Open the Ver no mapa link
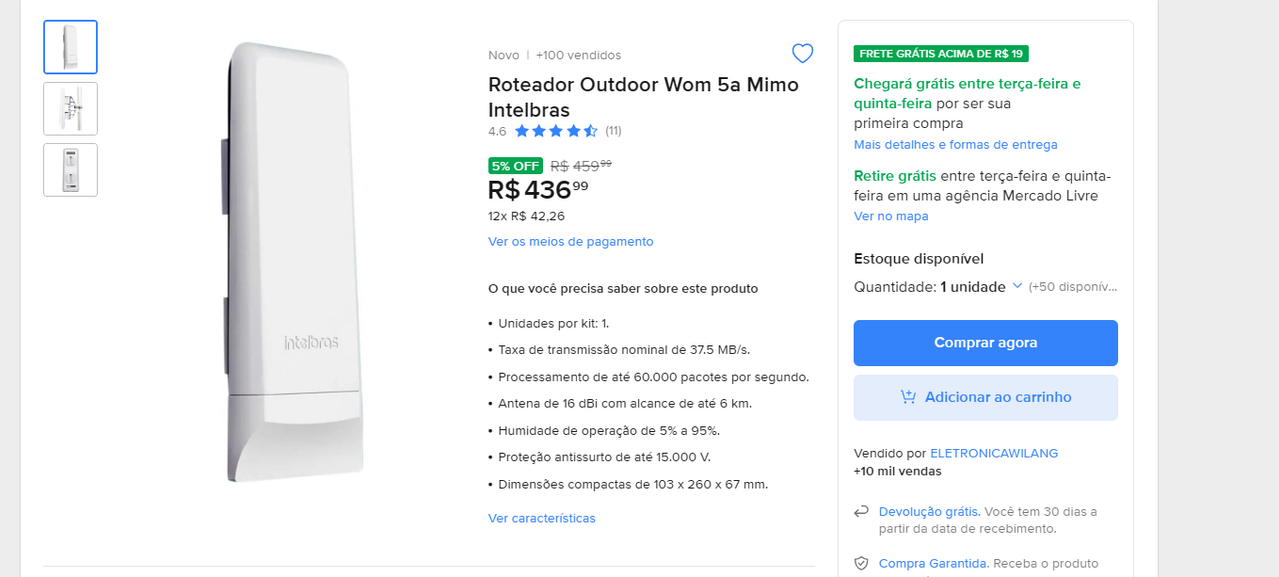Viewport: 1279px width, 577px height. 891,216
